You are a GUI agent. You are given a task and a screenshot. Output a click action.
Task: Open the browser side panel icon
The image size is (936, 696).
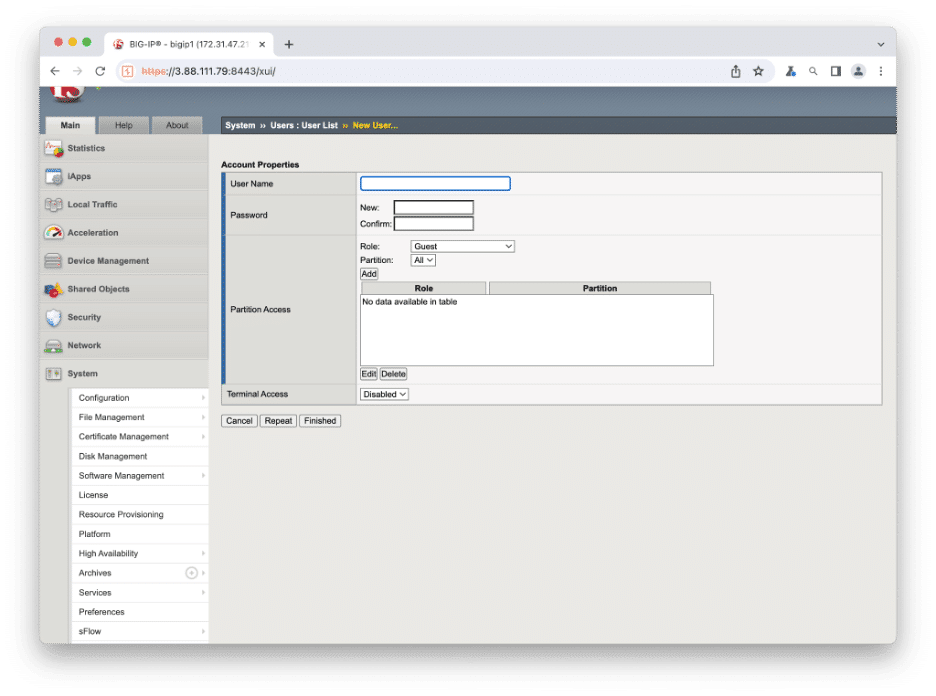[x=836, y=71]
